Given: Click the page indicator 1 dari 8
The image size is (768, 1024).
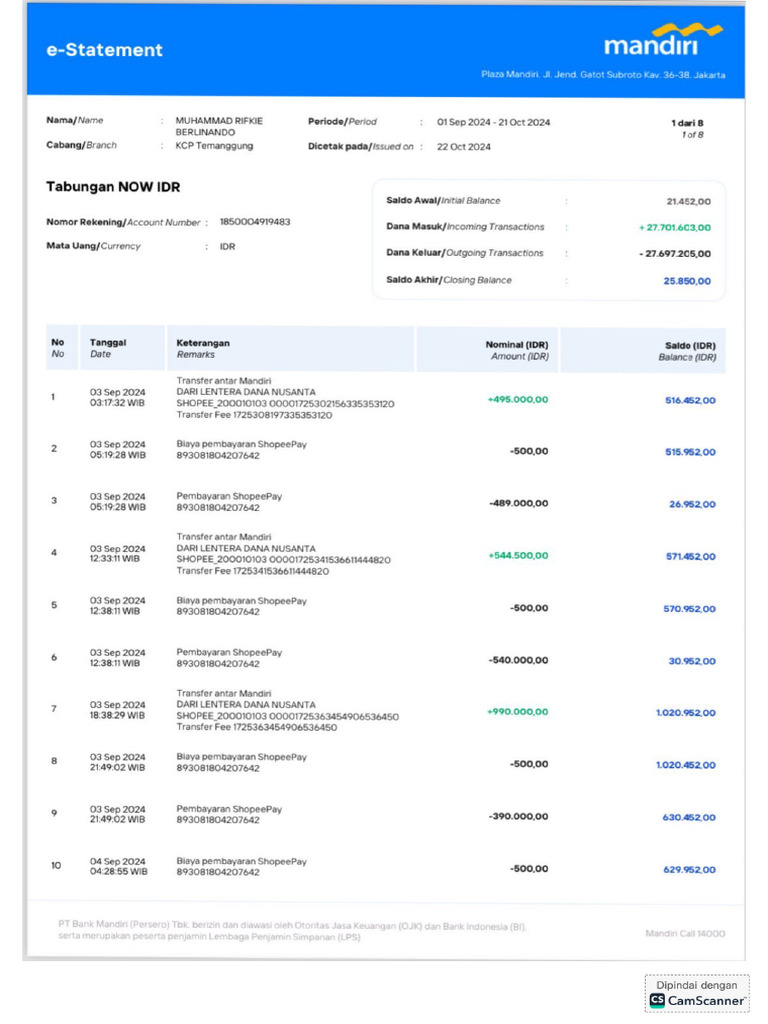Looking at the screenshot, I should (687, 123).
